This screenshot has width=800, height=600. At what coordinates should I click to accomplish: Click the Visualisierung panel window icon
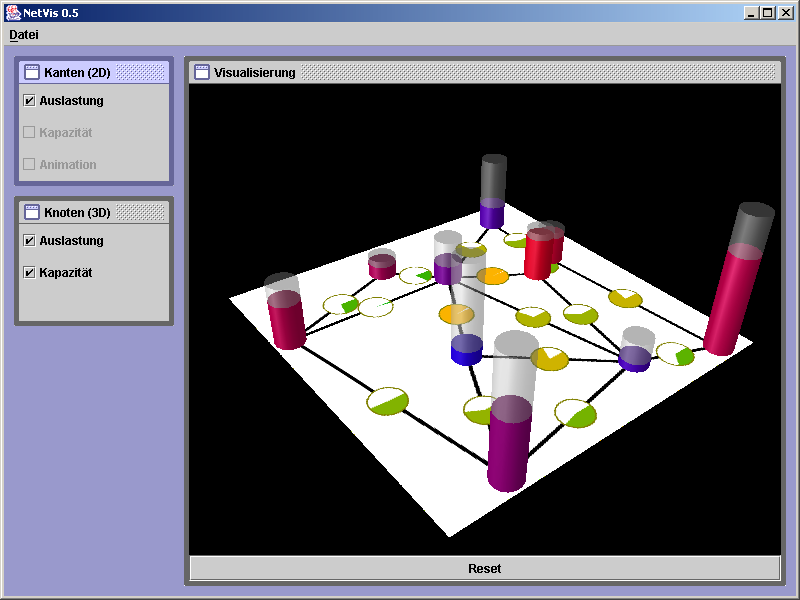[x=202, y=72]
